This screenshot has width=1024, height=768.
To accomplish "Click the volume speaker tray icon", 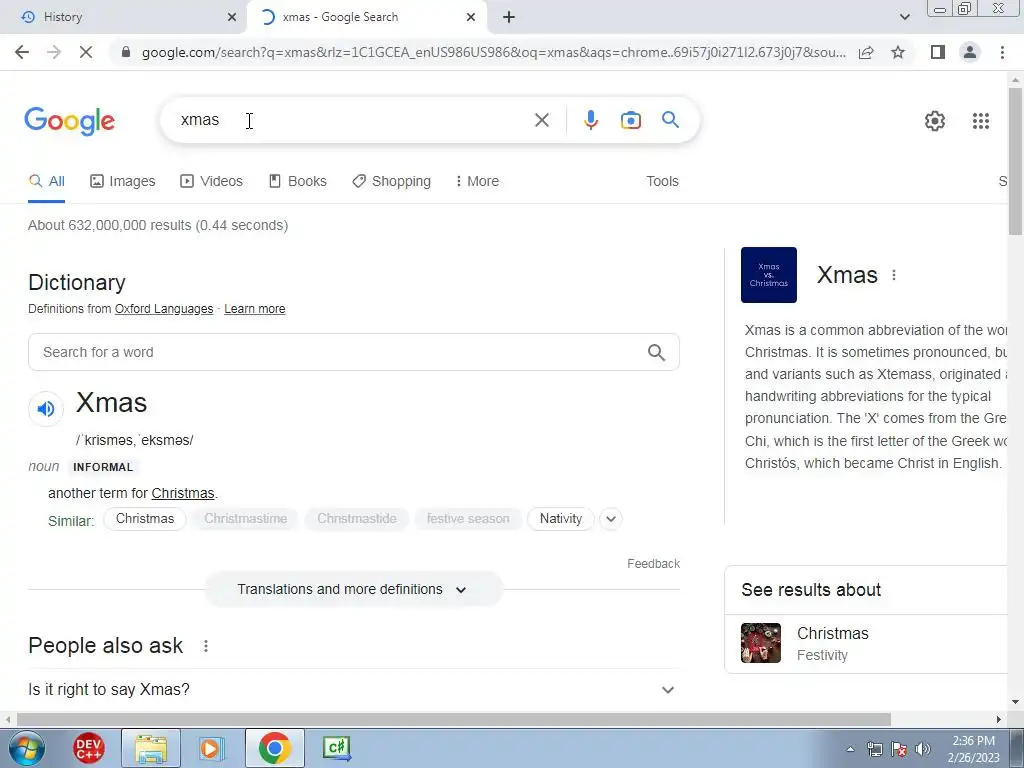I will 923,749.
